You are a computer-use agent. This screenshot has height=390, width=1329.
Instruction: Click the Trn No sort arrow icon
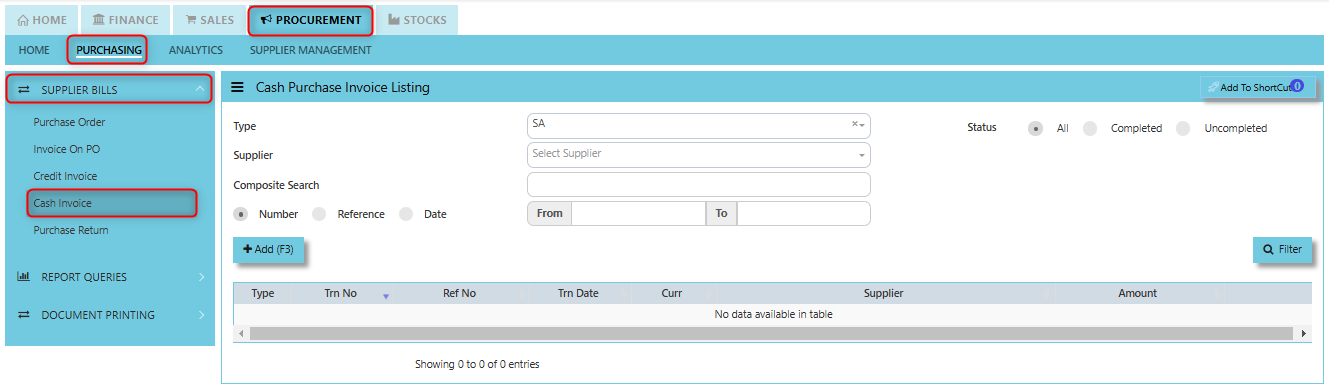386,296
